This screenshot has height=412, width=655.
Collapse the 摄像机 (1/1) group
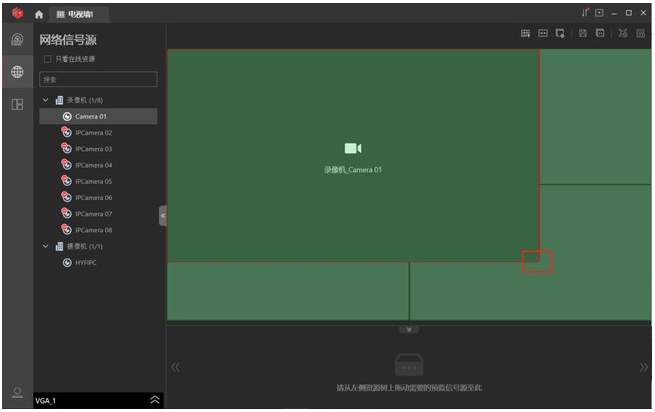[x=46, y=246]
